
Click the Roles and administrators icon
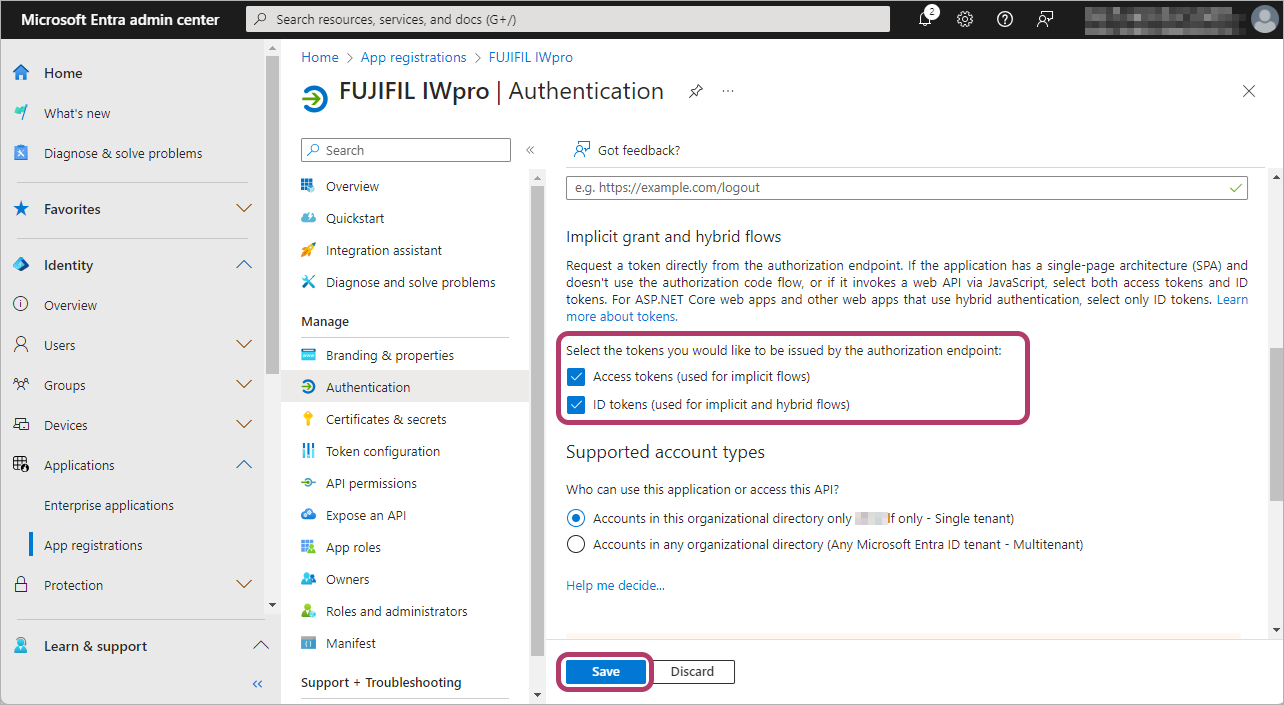[308, 611]
